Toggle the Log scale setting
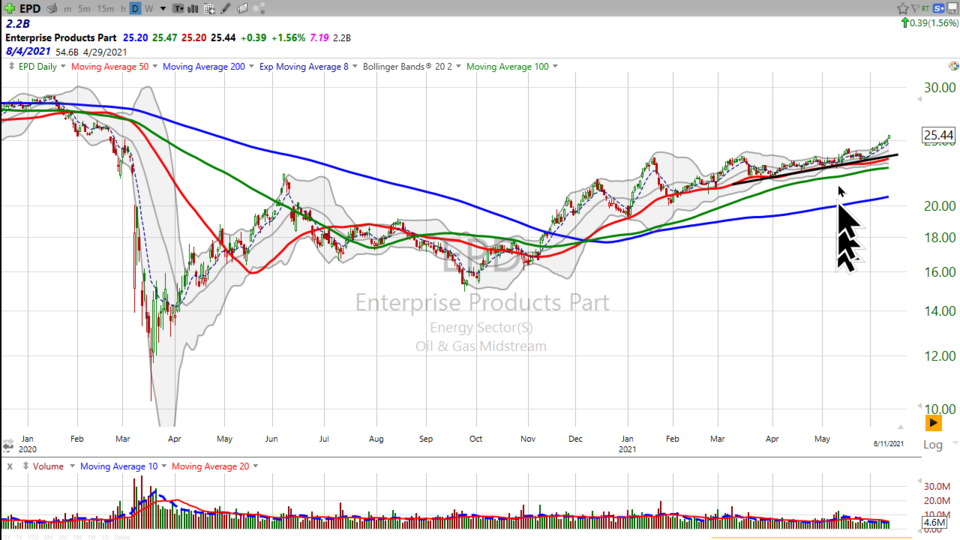960x540 pixels. pos(932,444)
